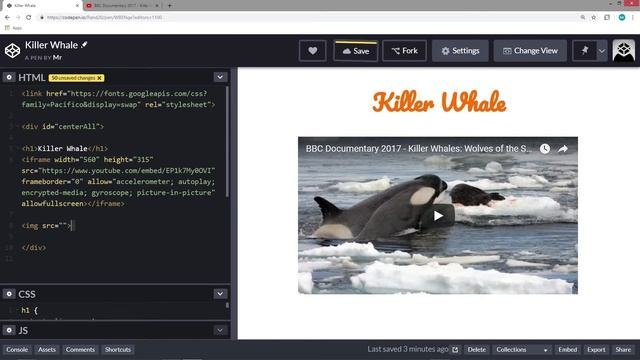Image resolution: width=640 pixels, height=360 pixels.
Task: Open the BBC Documentary video title link
Action: point(419,149)
